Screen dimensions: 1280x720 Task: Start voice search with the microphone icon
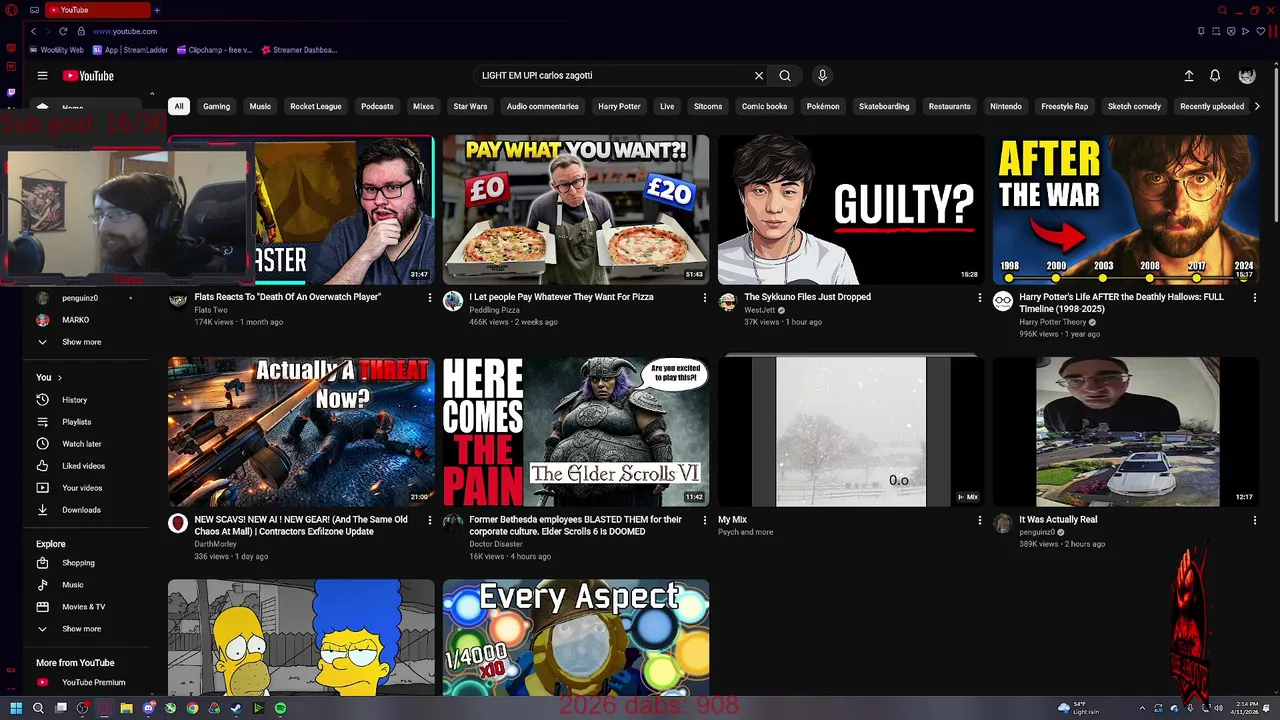(x=822, y=76)
